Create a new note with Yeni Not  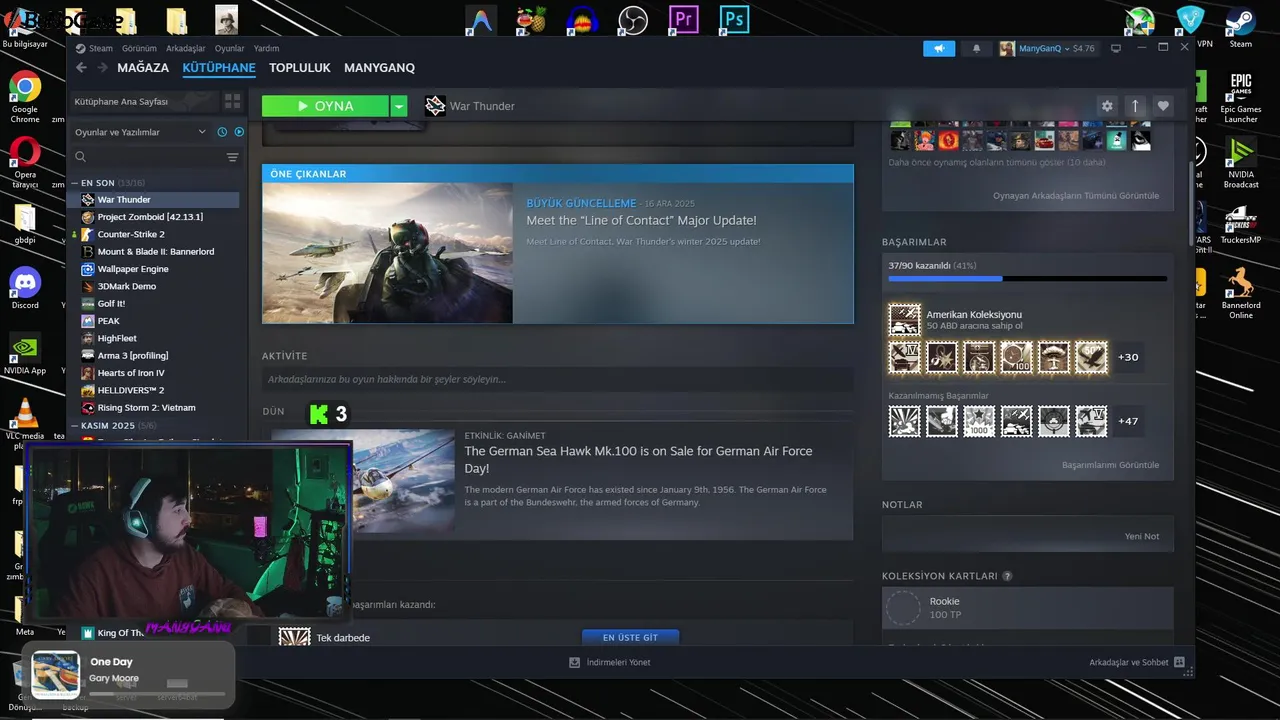[1142, 536]
